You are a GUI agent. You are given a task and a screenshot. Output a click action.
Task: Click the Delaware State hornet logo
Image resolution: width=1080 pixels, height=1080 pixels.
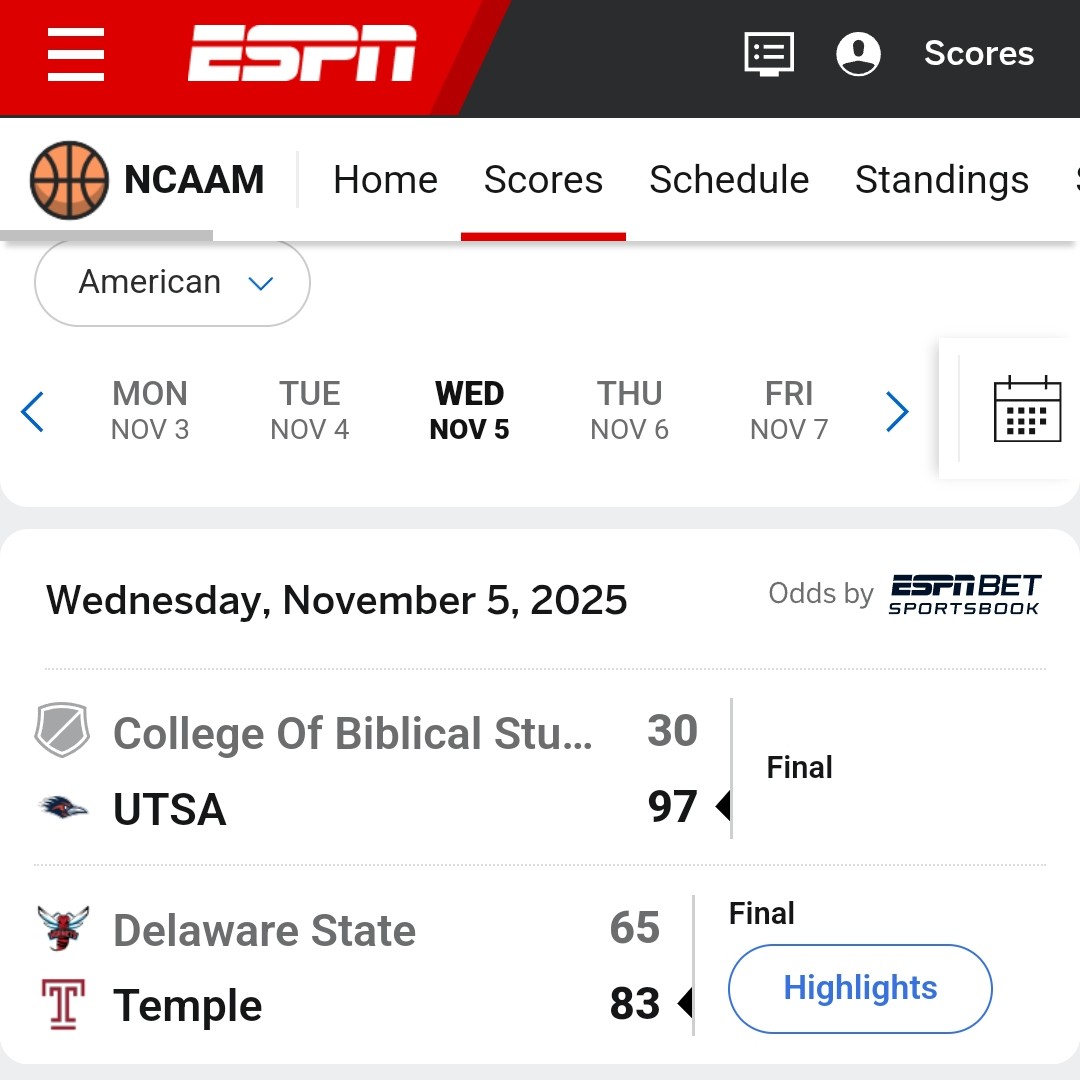coord(63,929)
